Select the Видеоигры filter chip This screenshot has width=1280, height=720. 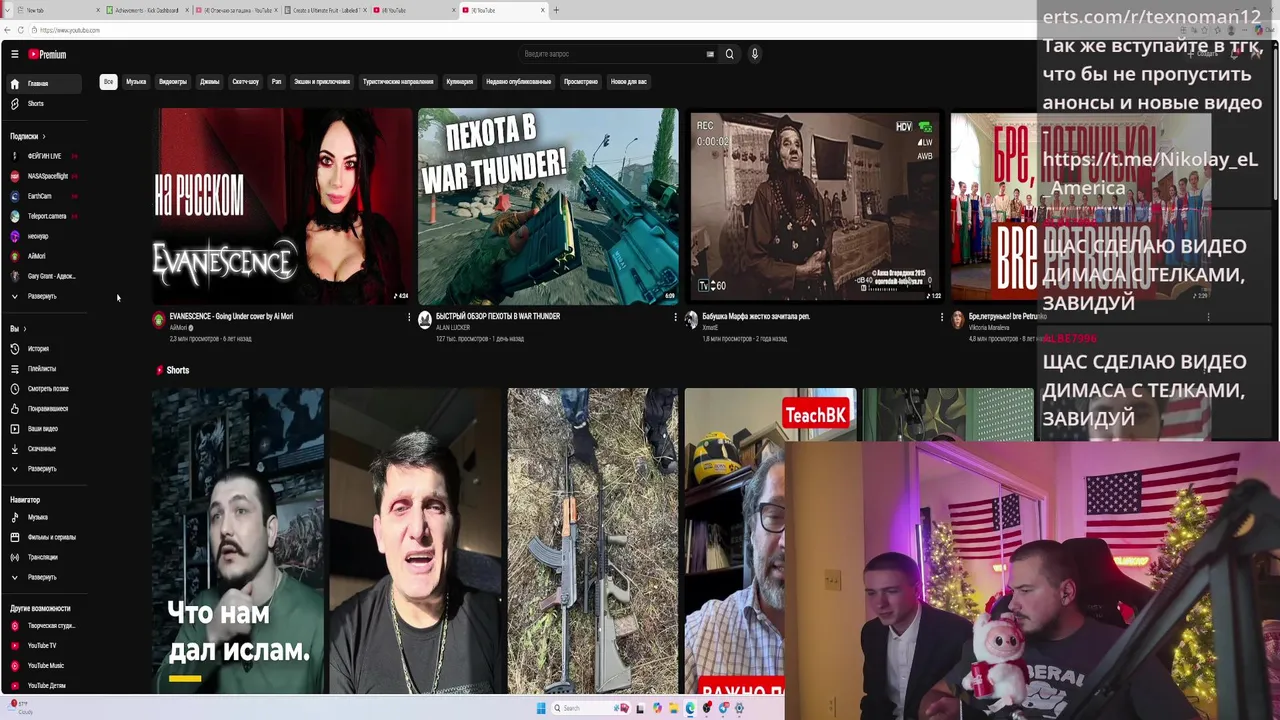173,82
